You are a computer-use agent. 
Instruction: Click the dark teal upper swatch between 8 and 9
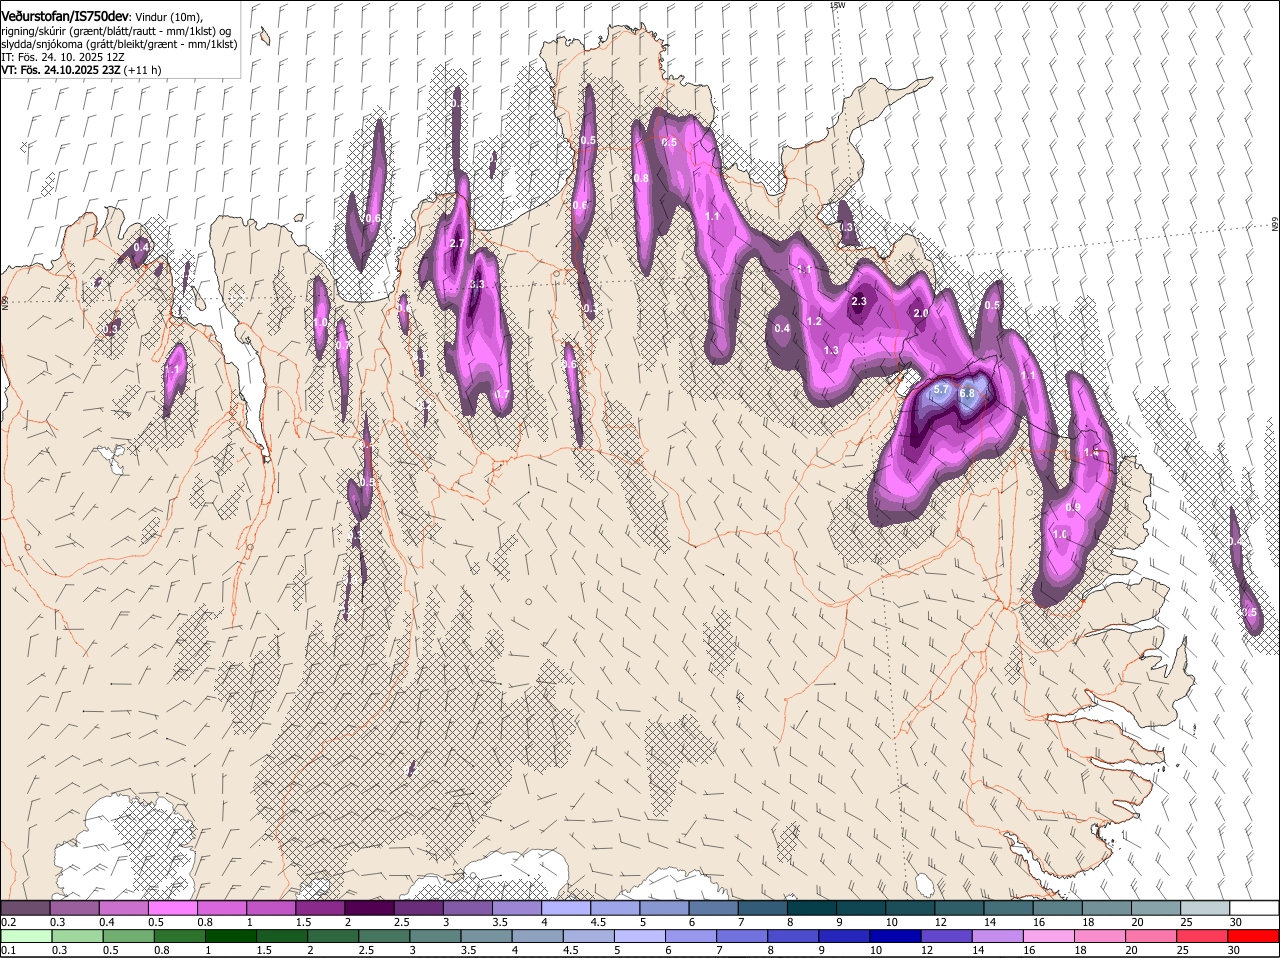[812, 908]
